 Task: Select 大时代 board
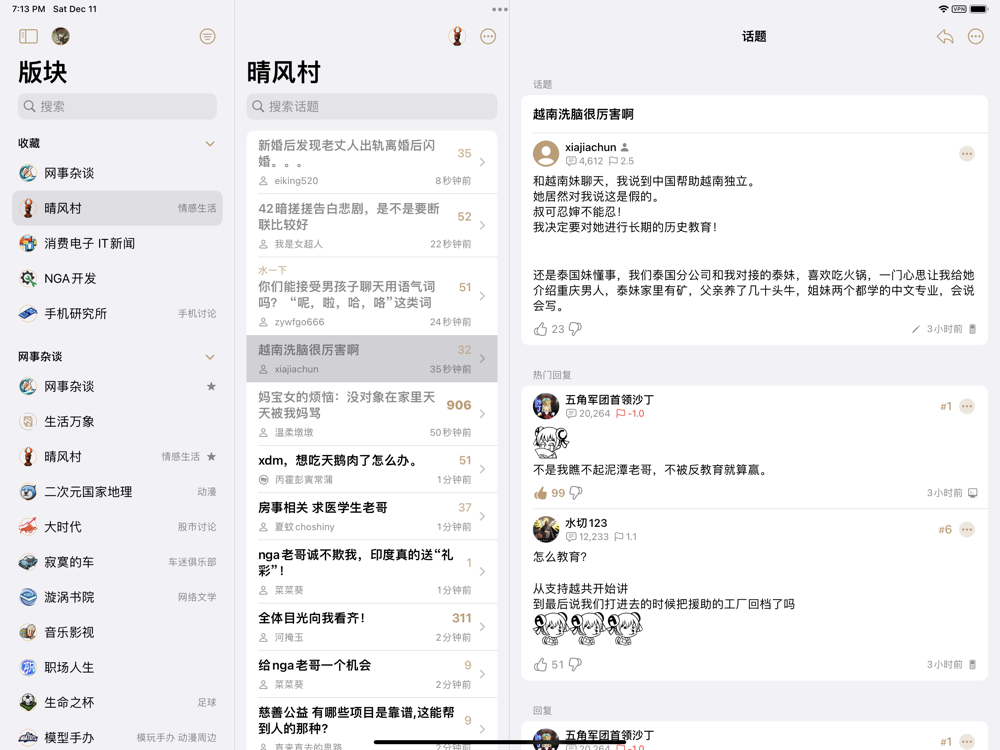click(117, 527)
